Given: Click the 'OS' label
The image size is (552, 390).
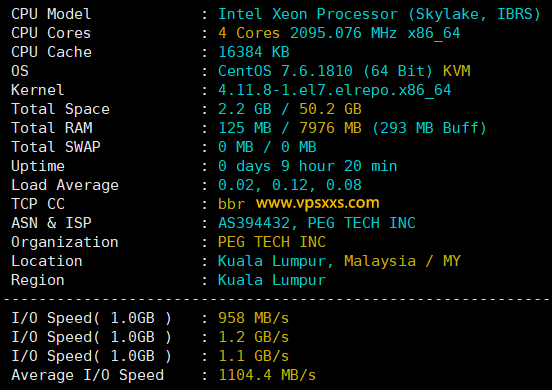Looking at the screenshot, I should point(20,71).
